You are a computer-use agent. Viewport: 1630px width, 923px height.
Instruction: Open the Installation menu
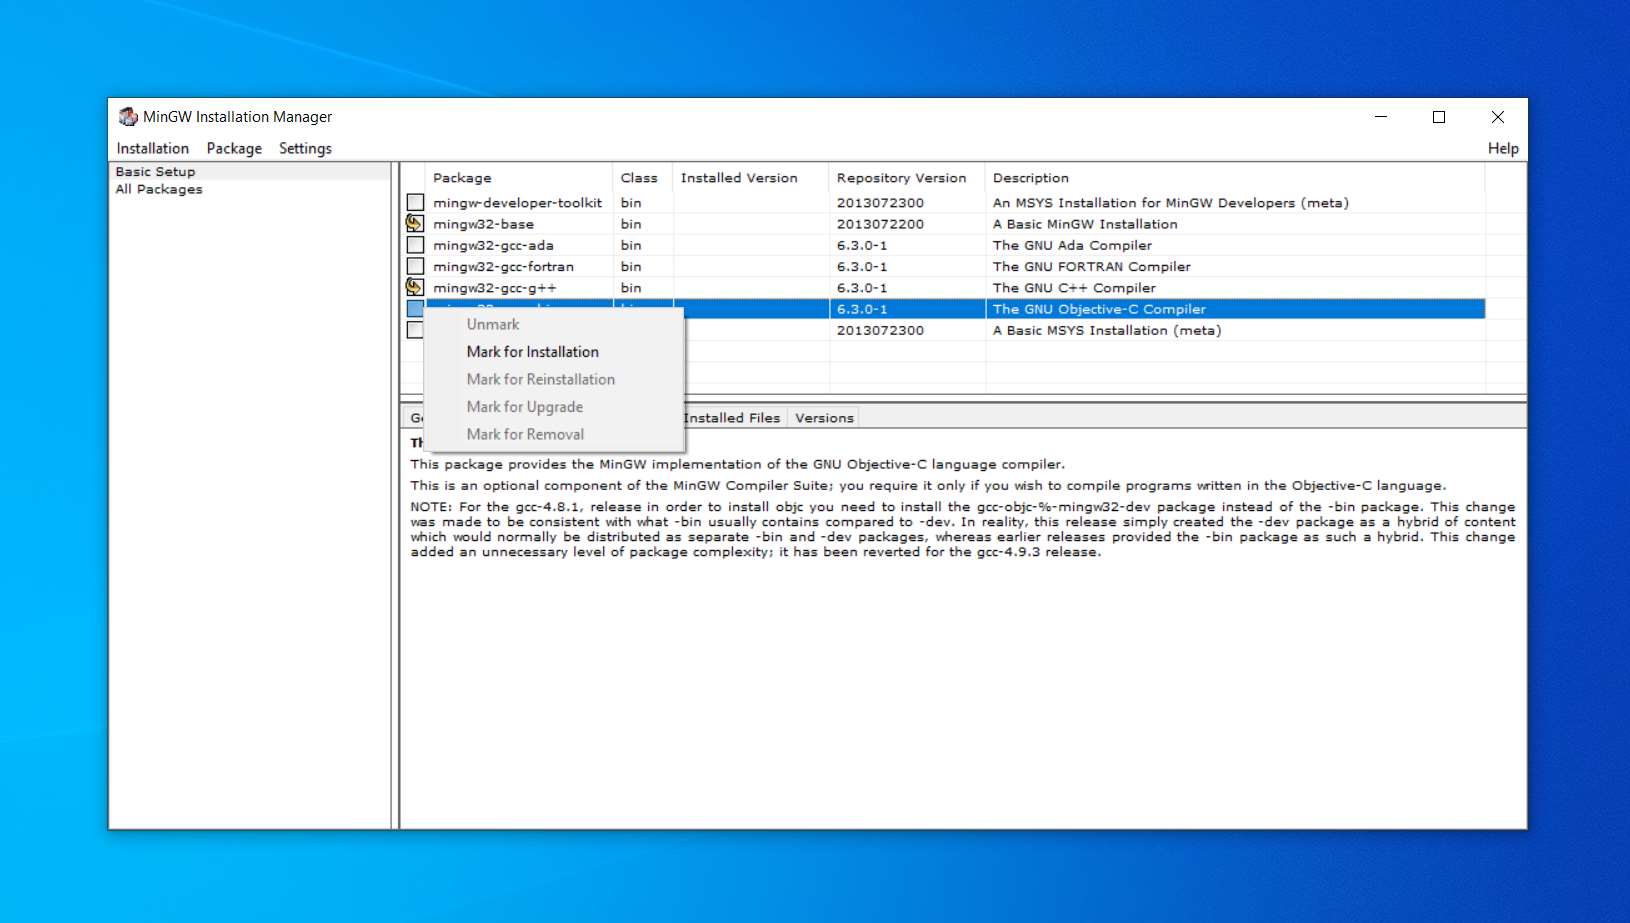coord(152,148)
